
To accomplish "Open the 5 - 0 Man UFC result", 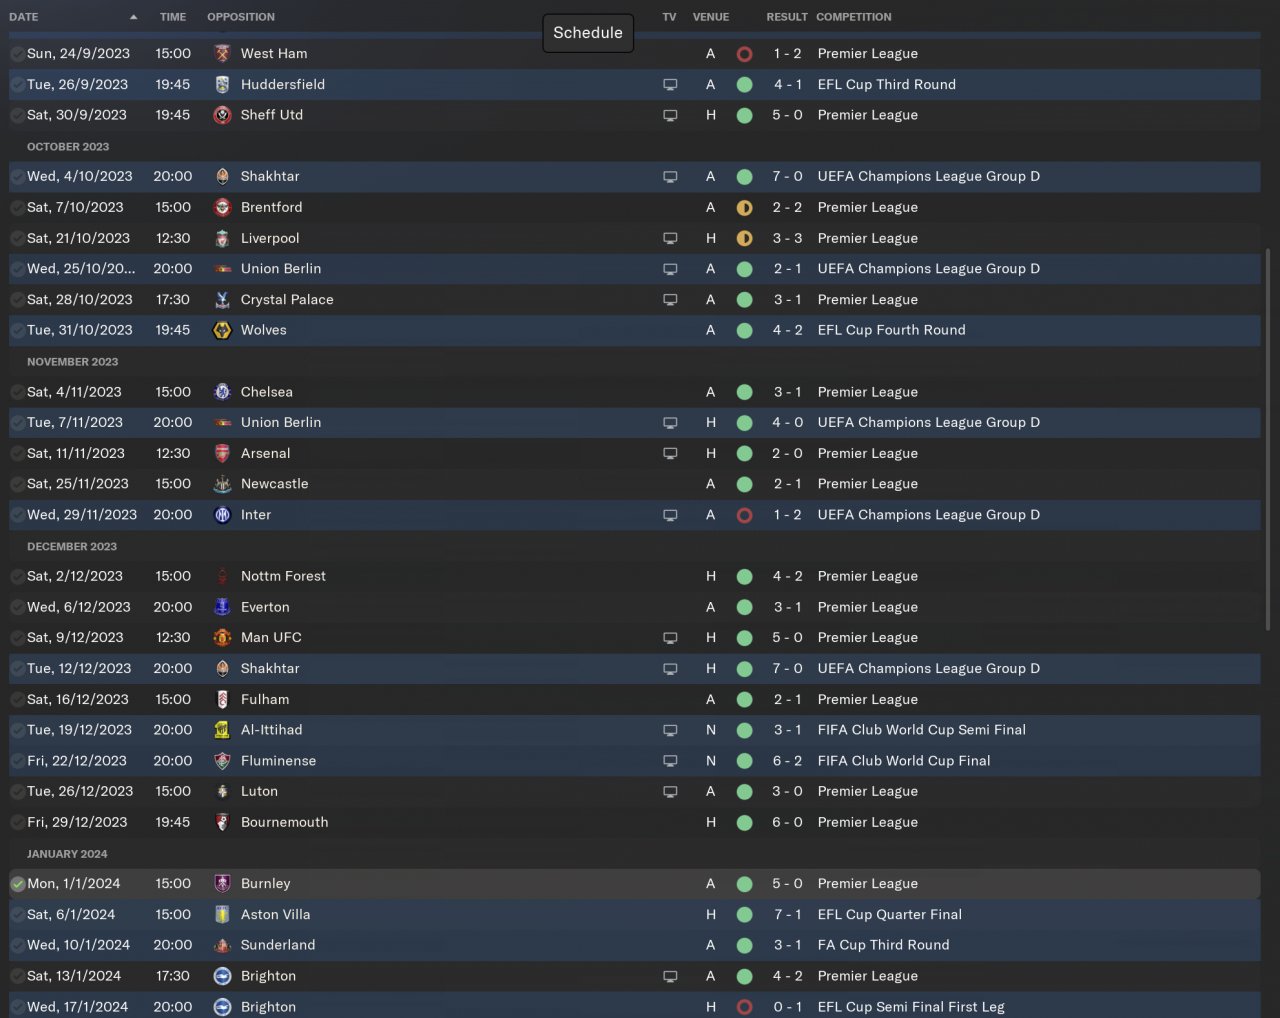I will point(787,638).
